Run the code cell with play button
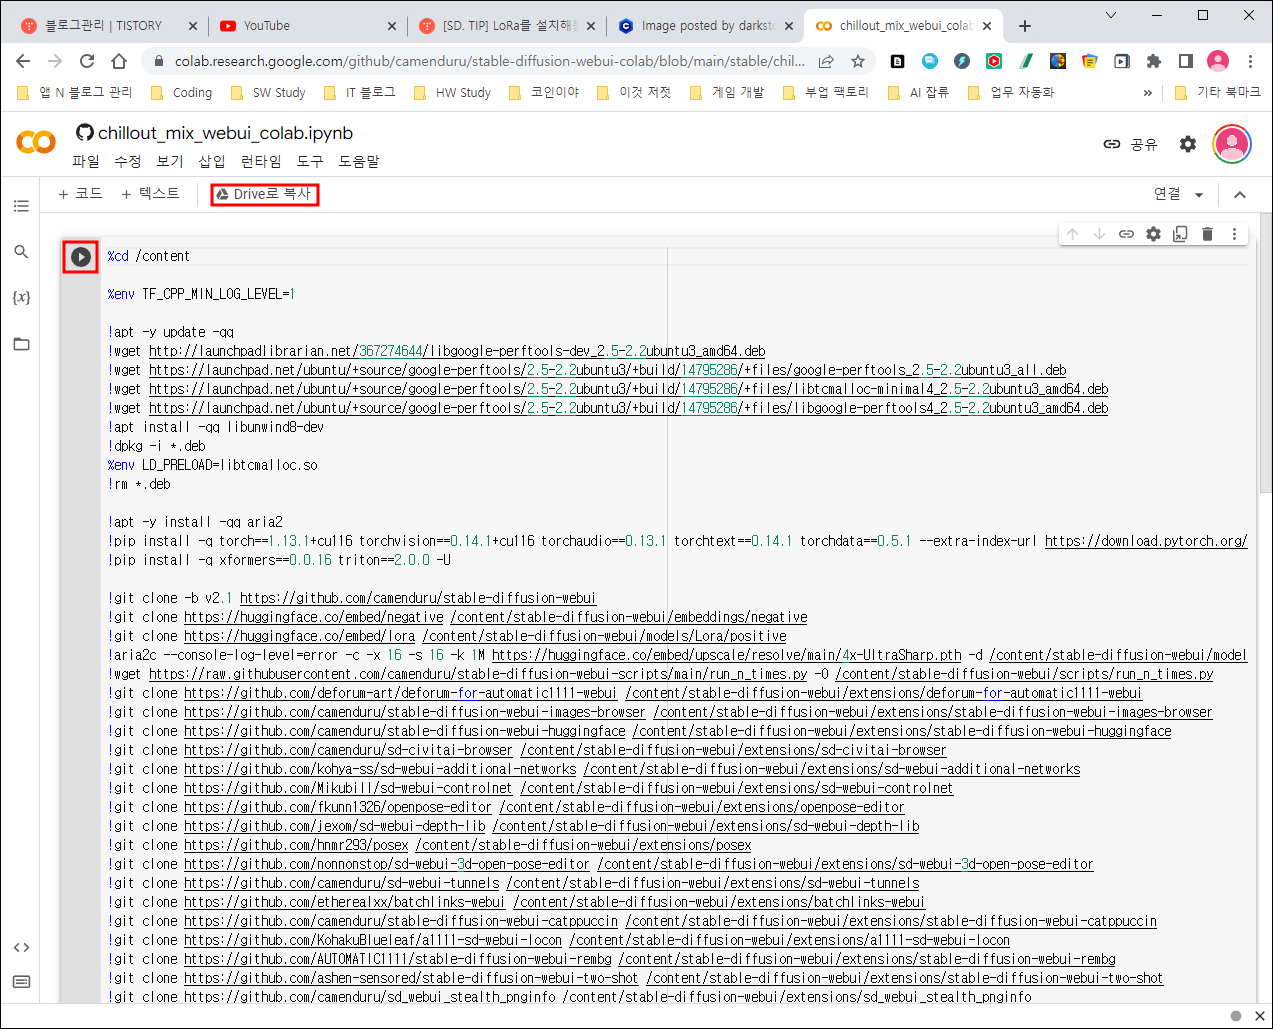Screen dimensions: 1273x1029 point(81,257)
